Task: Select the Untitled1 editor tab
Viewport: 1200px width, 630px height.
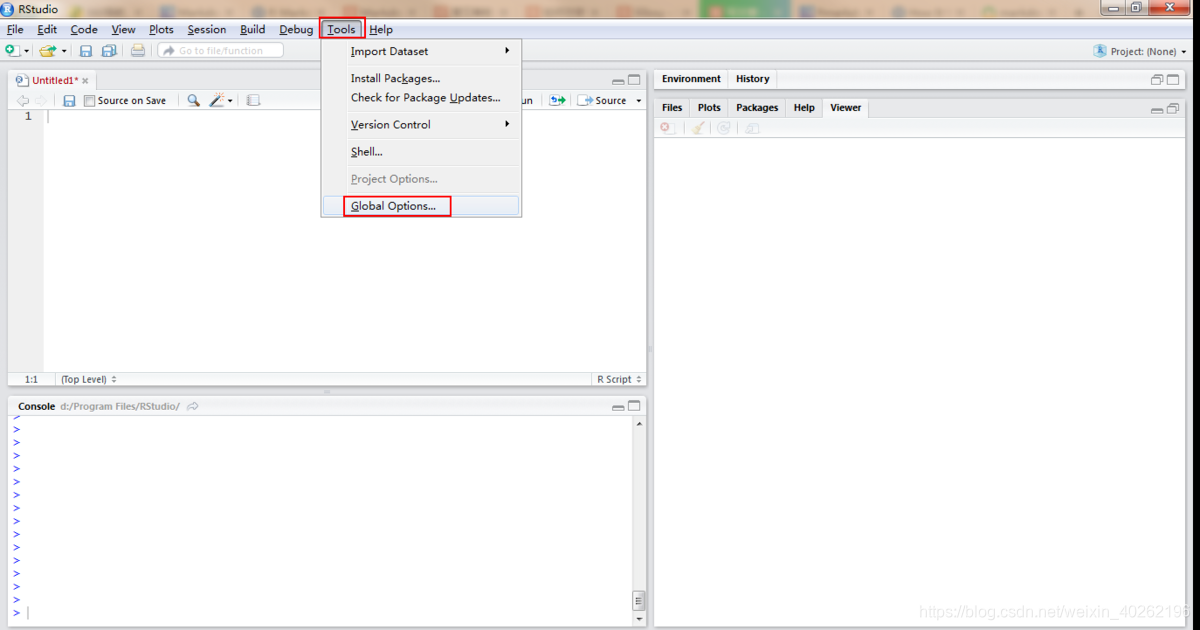Action: click(54, 80)
